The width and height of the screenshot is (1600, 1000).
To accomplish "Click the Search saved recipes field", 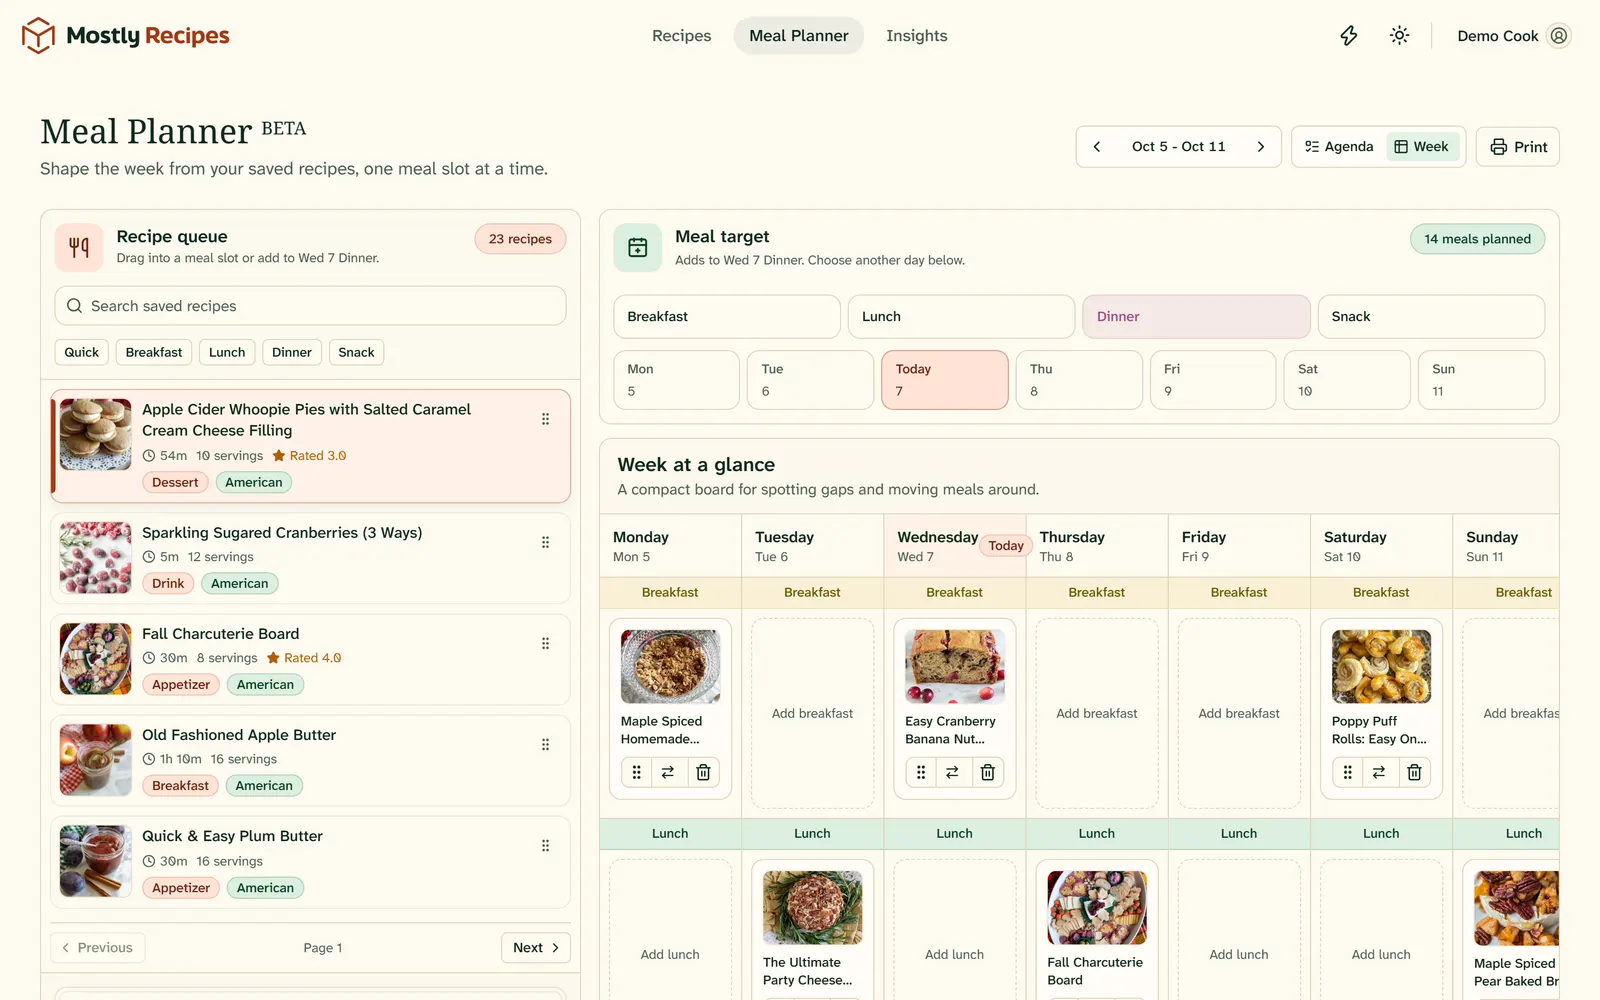I will 310,306.
